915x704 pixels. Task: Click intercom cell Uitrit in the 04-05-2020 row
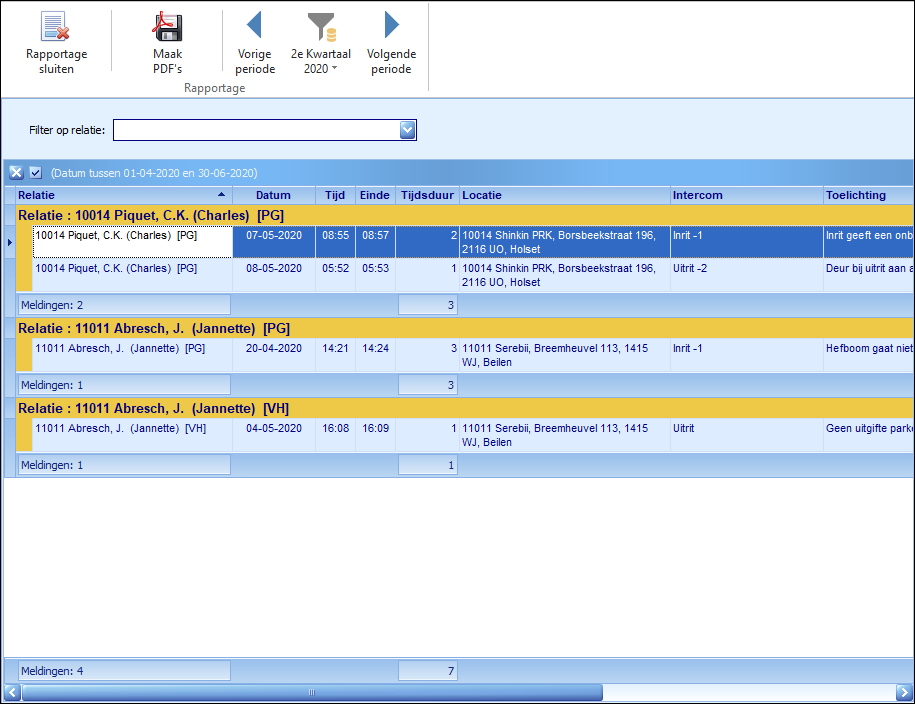(746, 435)
